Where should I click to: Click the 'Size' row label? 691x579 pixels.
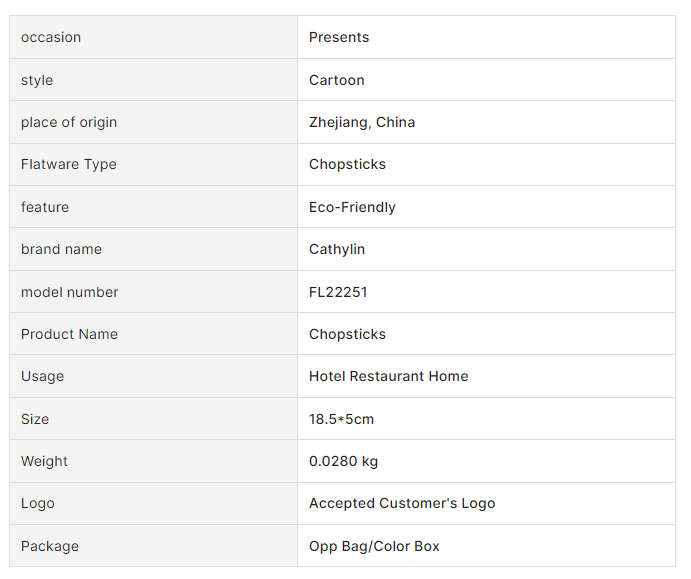tap(35, 419)
